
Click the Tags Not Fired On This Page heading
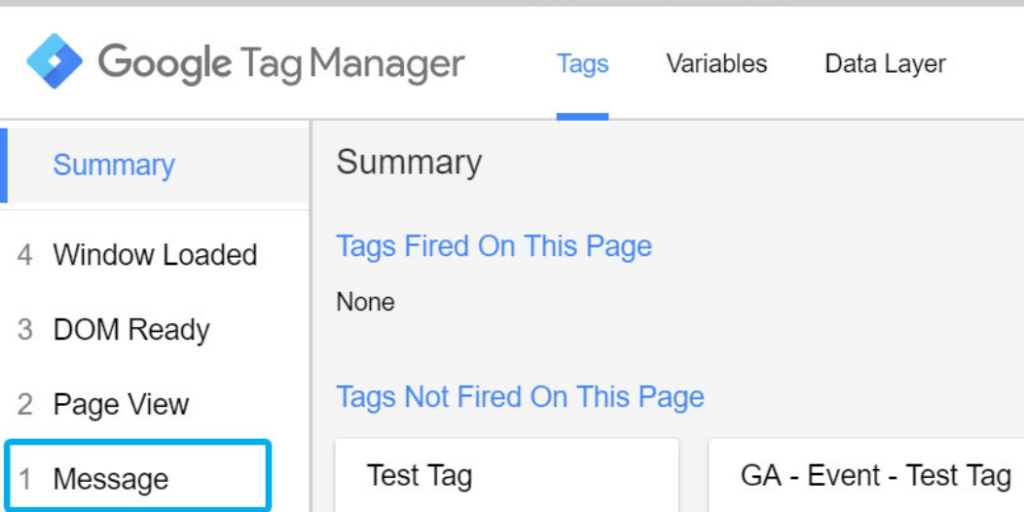point(520,397)
